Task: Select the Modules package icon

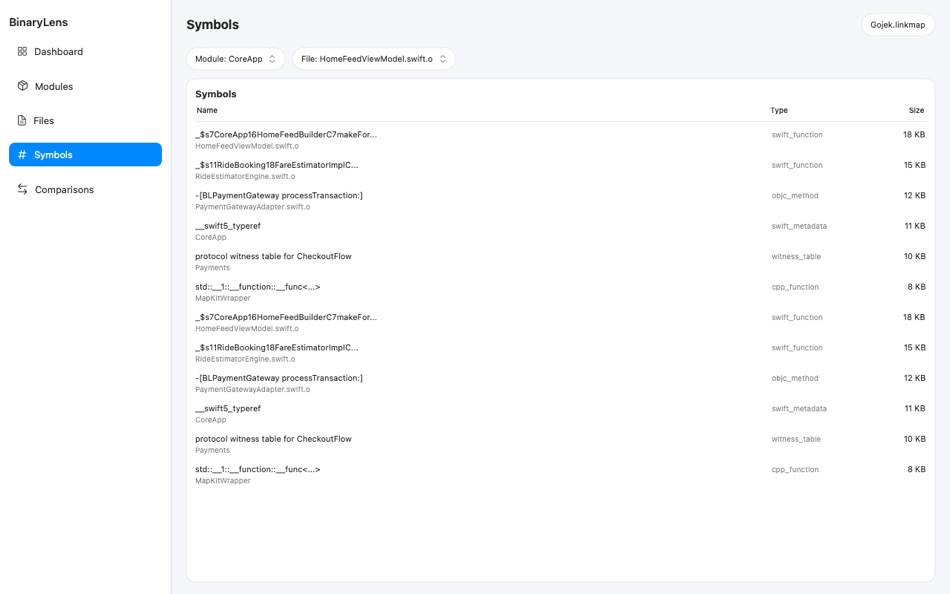Action: click(x=21, y=86)
